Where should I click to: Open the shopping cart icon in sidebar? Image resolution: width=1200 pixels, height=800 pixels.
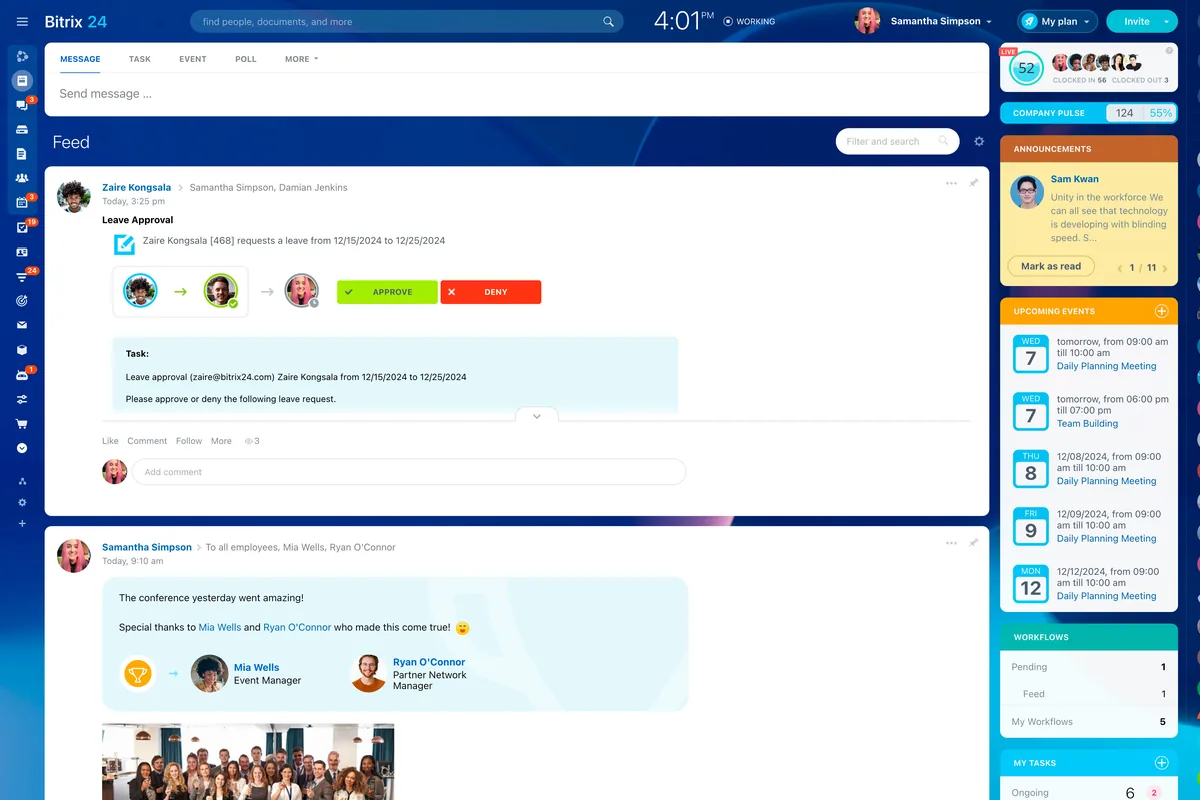click(x=22, y=424)
